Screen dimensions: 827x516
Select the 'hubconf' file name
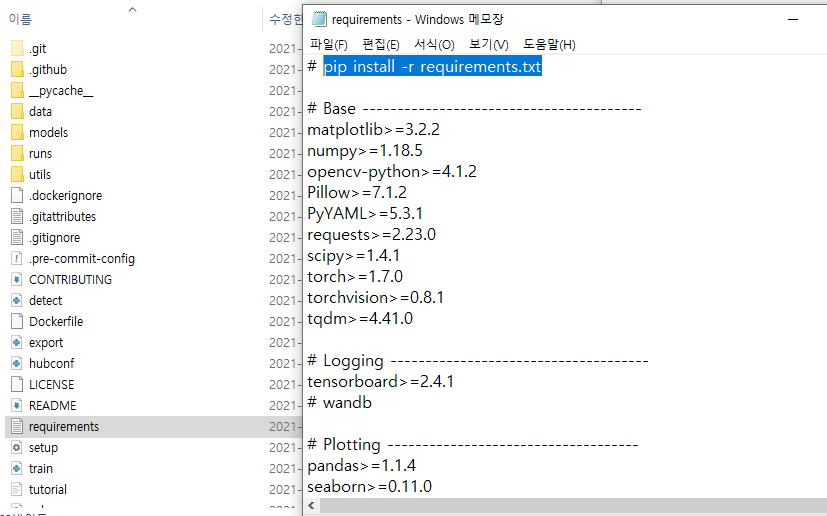52,364
